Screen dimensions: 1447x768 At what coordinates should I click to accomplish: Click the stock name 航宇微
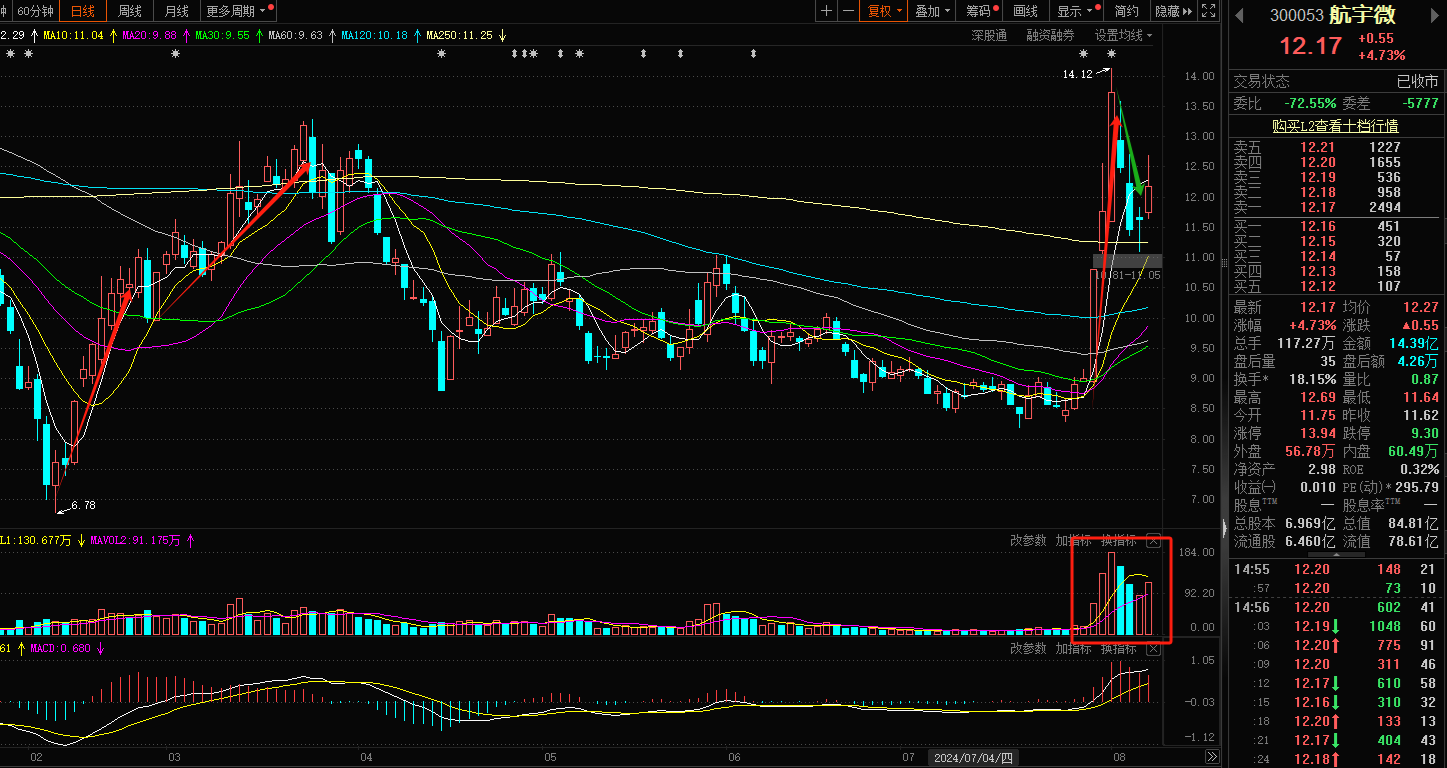point(1362,15)
